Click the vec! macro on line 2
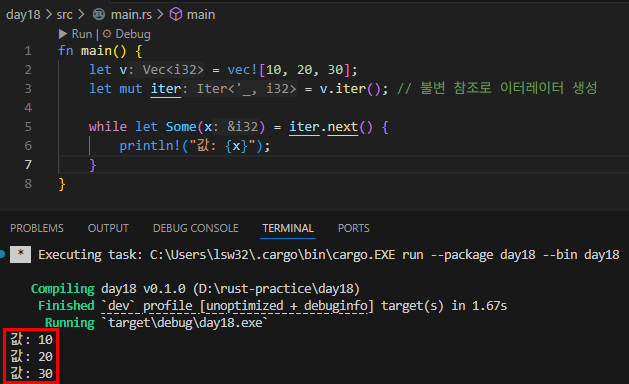Viewport: 629px width, 384px height. [x=242, y=70]
